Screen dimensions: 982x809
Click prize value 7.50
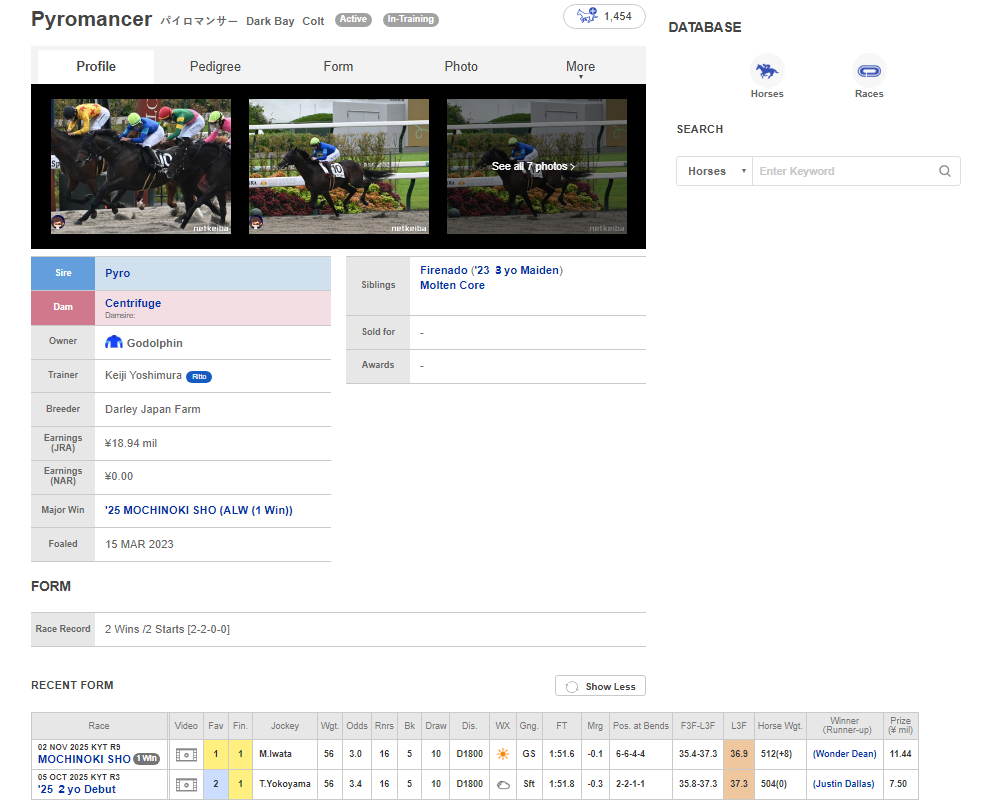point(897,784)
